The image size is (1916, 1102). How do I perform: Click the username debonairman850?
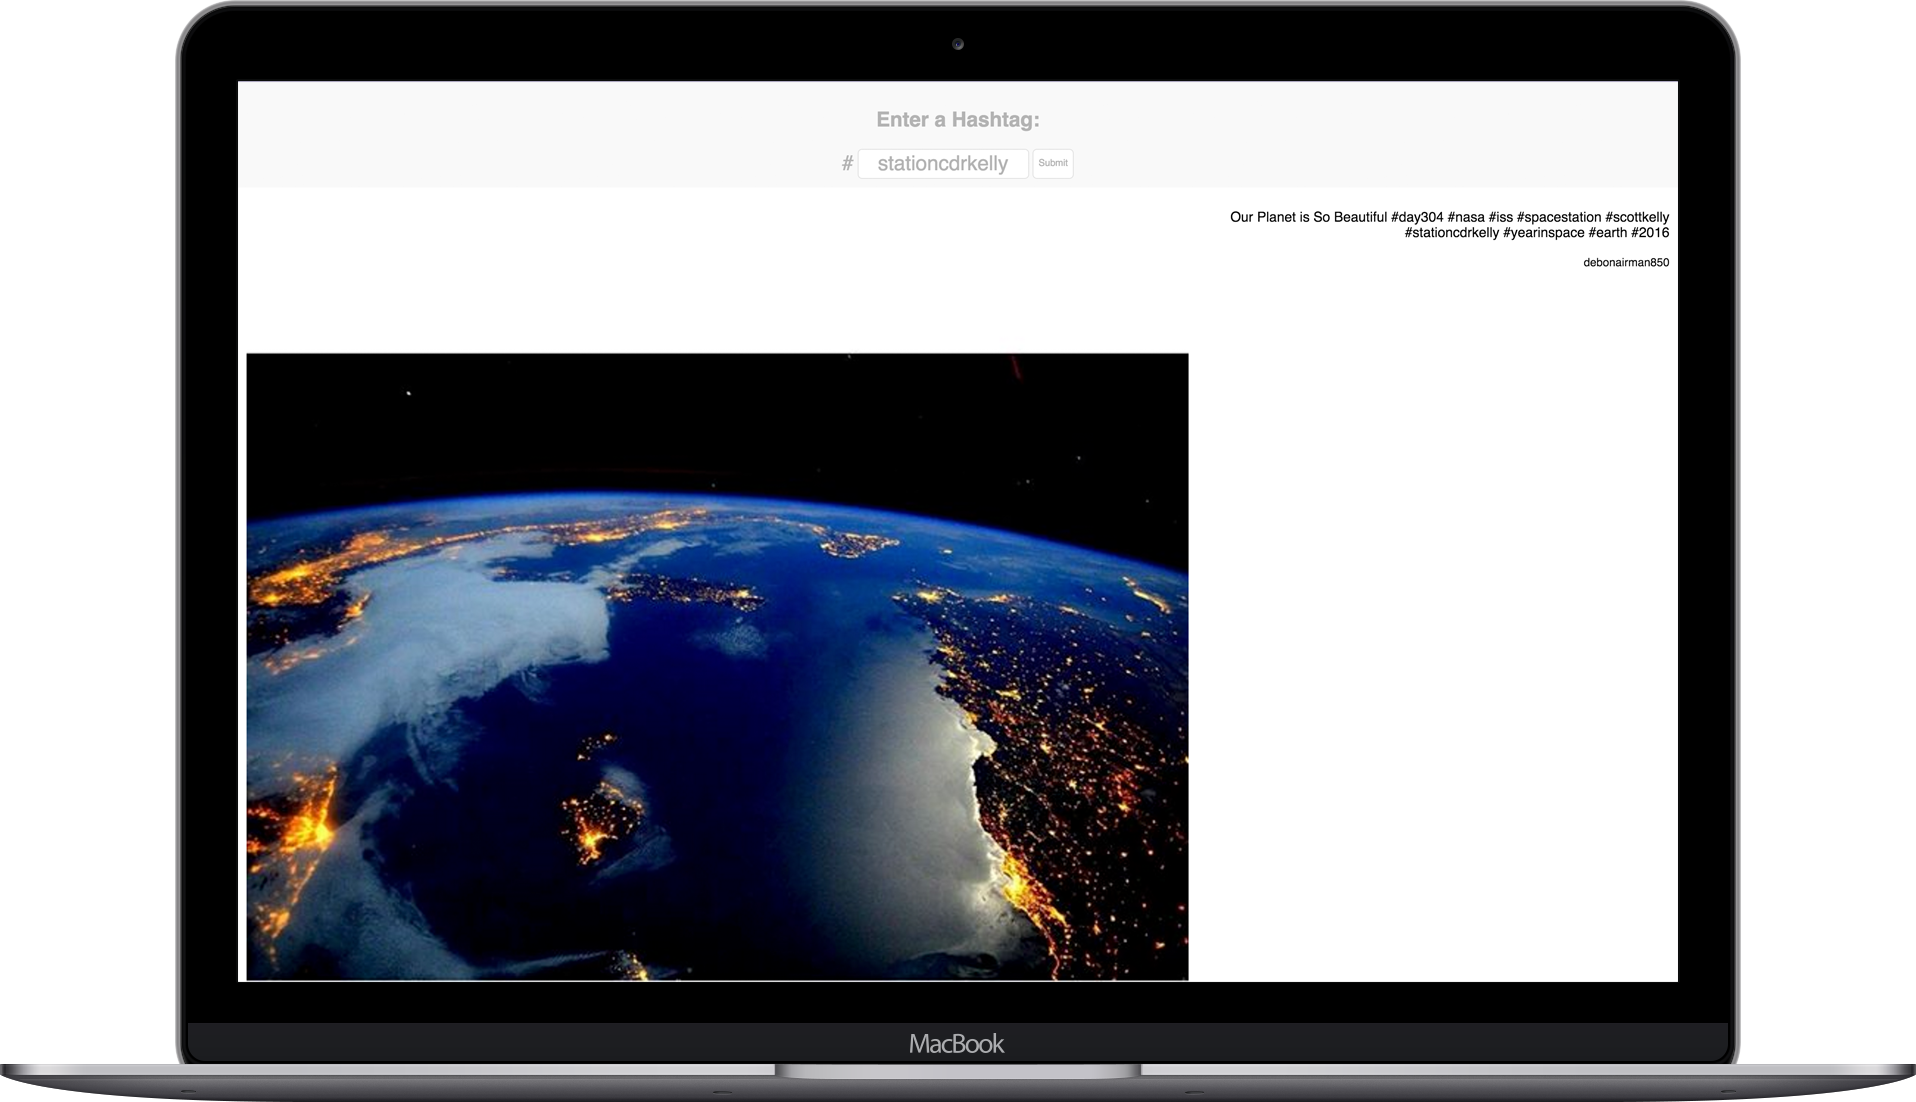coord(1626,263)
